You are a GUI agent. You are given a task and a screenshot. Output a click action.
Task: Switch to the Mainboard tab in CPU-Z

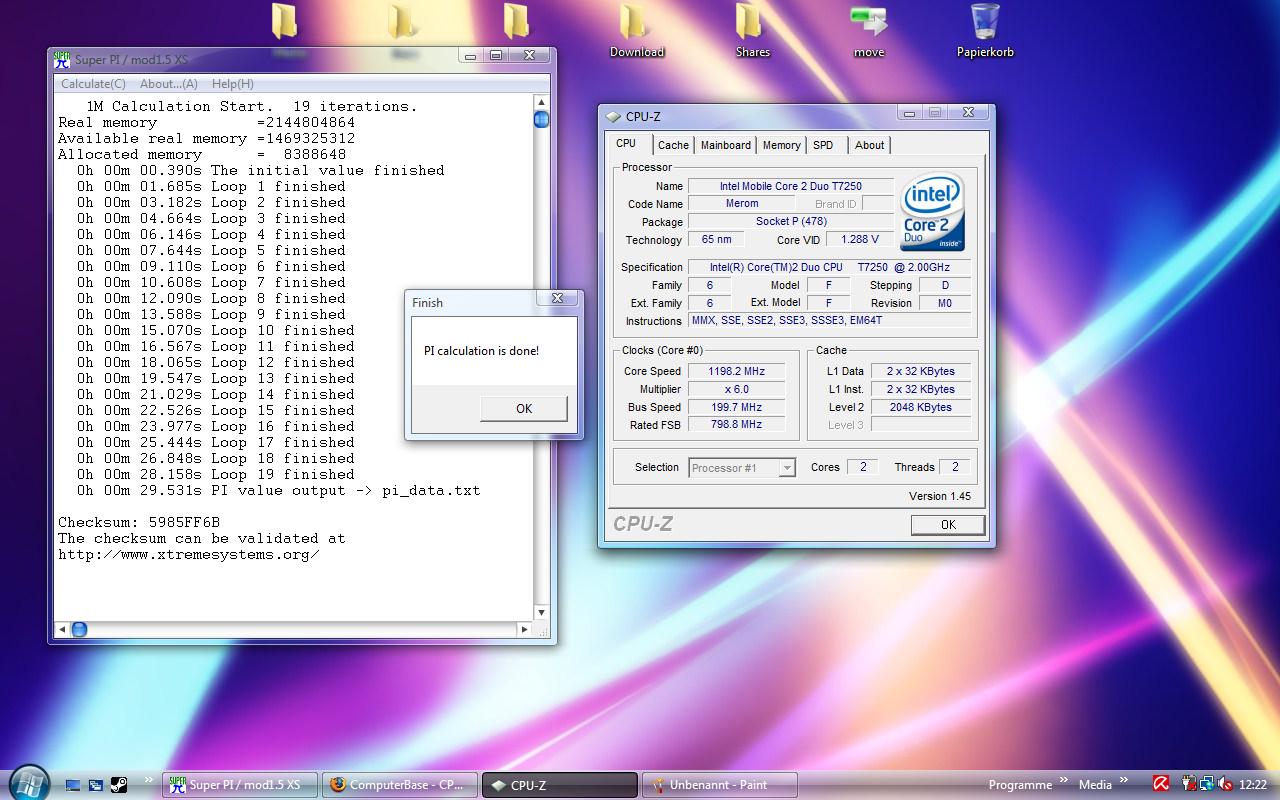pyautogui.click(x=725, y=145)
